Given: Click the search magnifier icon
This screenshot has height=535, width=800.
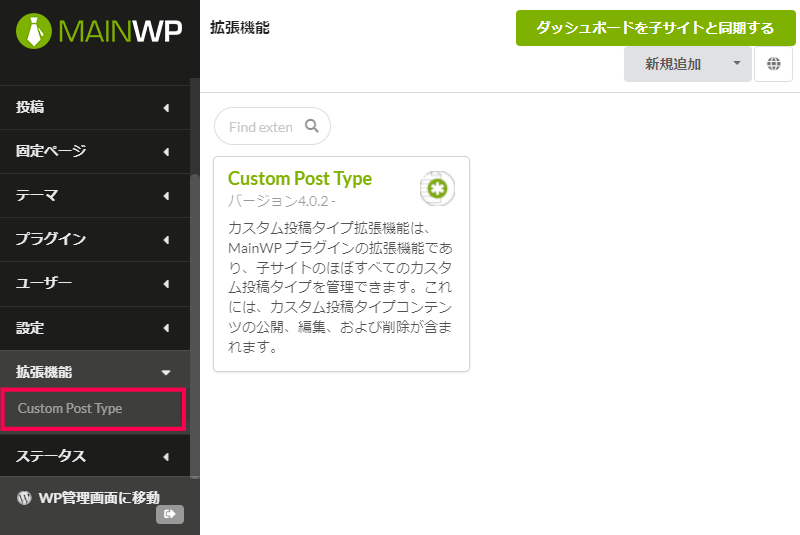Looking at the screenshot, I should pyautogui.click(x=312, y=126).
